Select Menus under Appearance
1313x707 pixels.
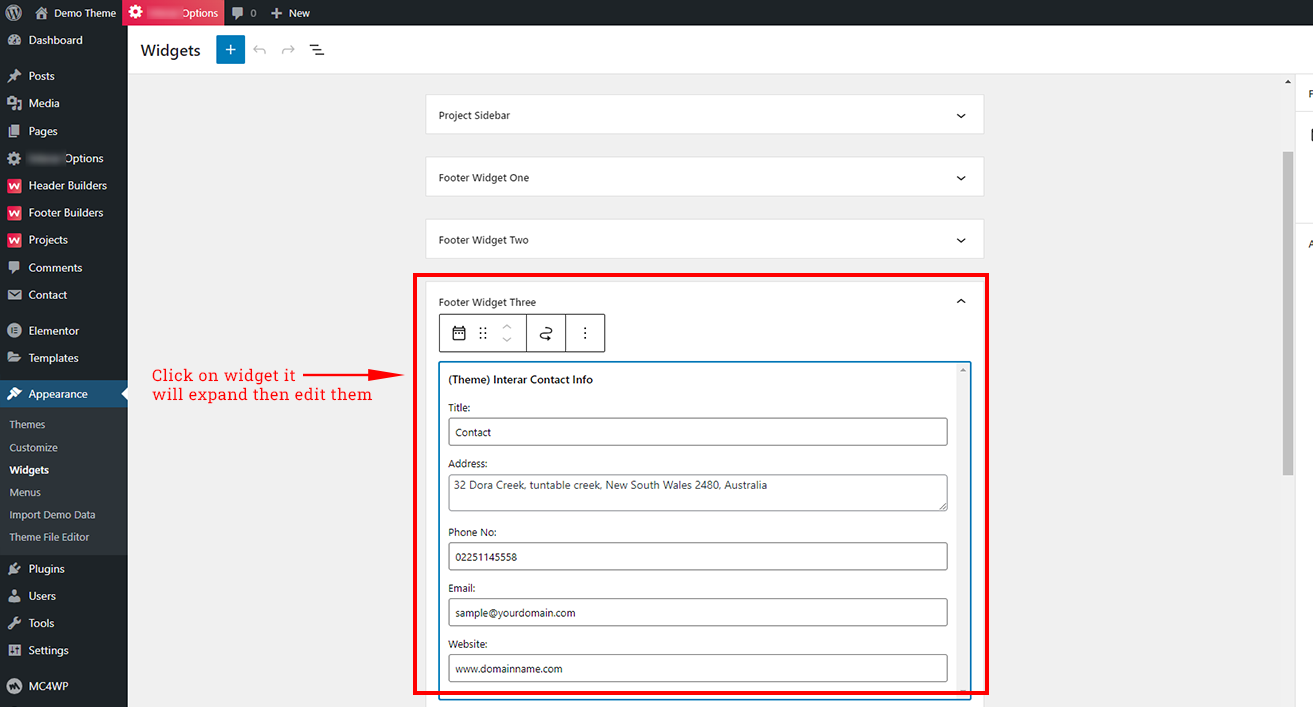[25, 492]
